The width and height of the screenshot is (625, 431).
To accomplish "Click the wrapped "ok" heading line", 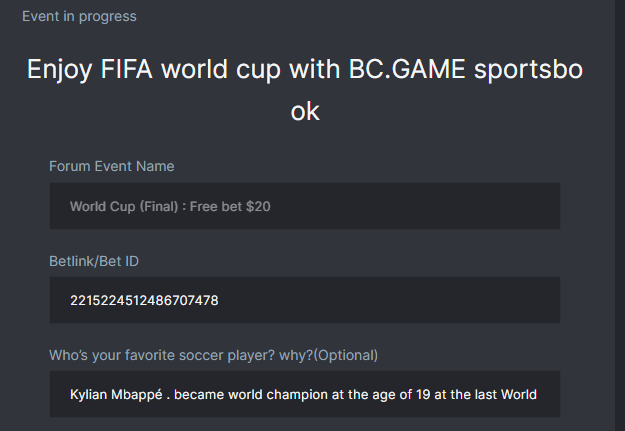I will pyautogui.click(x=305, y=111).
